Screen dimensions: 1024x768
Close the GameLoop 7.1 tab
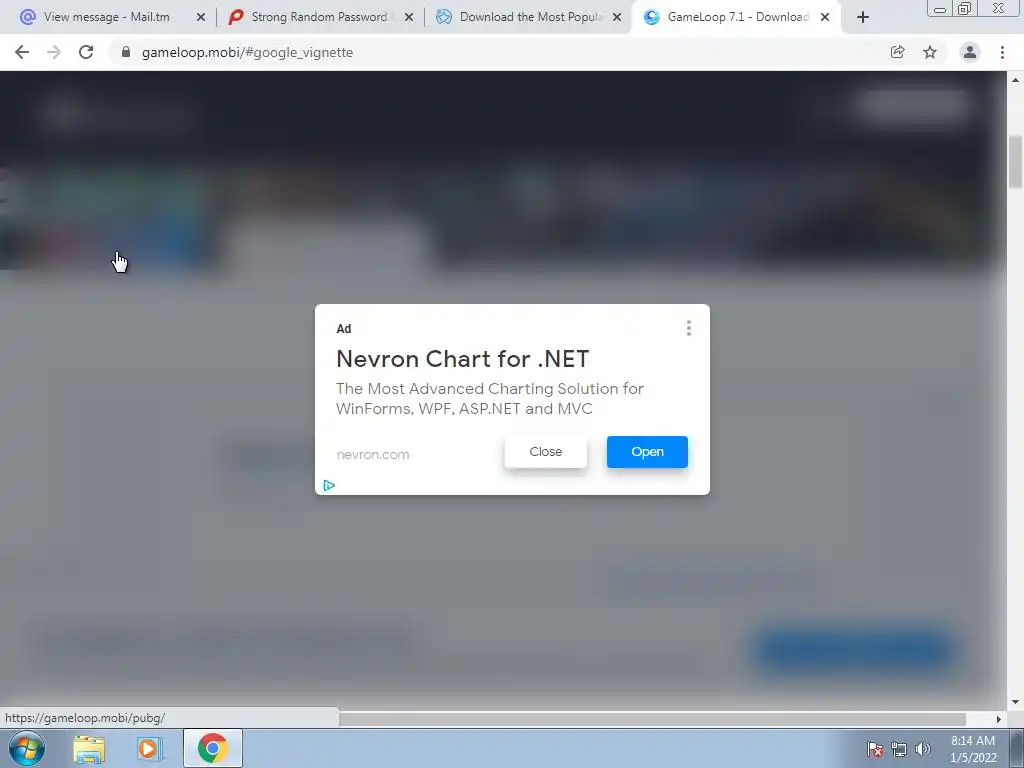[x=825, y=17]
